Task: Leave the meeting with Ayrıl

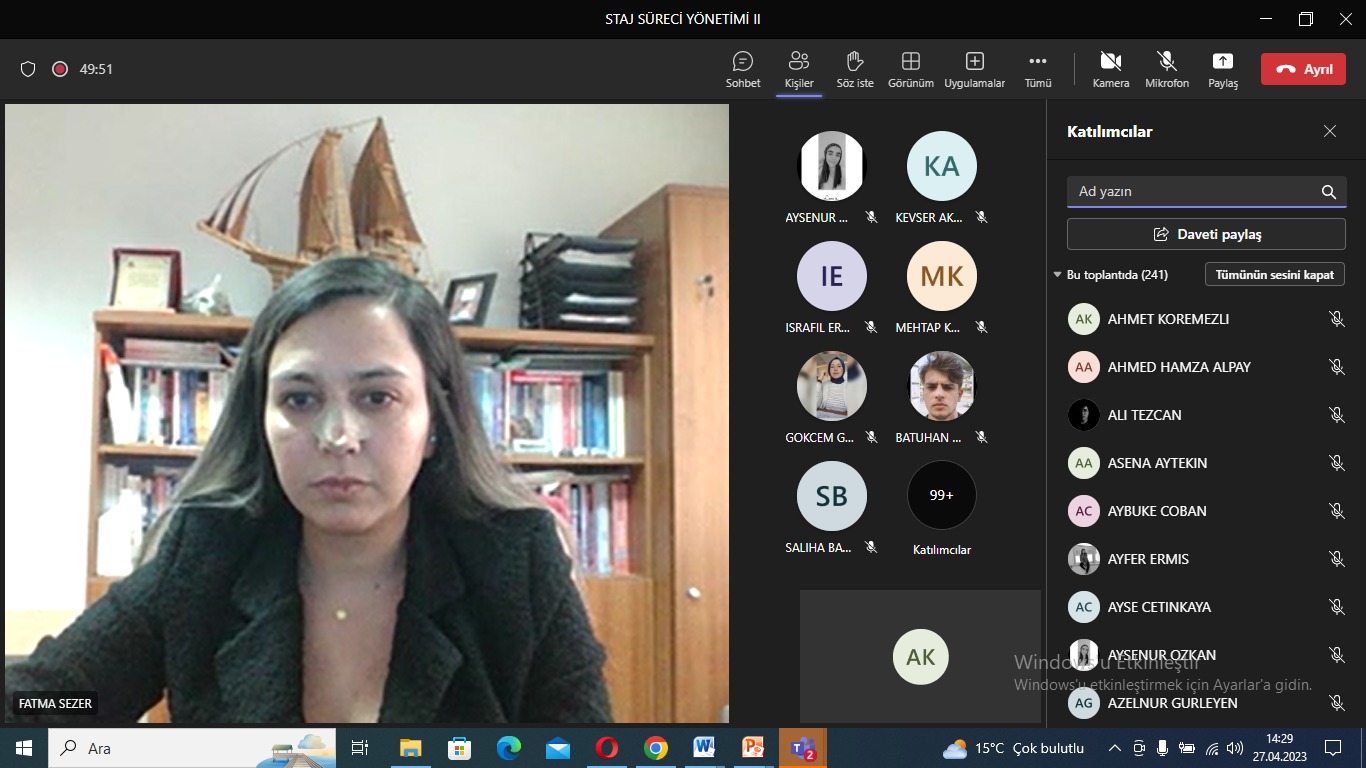Action: point(1303,69)
